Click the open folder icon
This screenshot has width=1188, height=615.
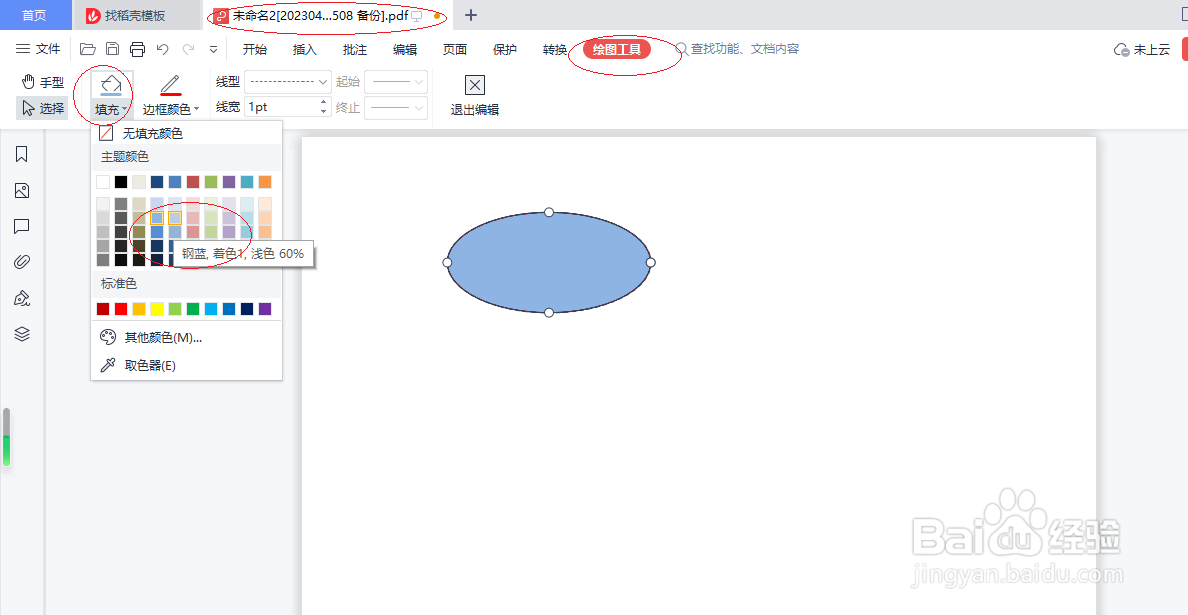88,49
